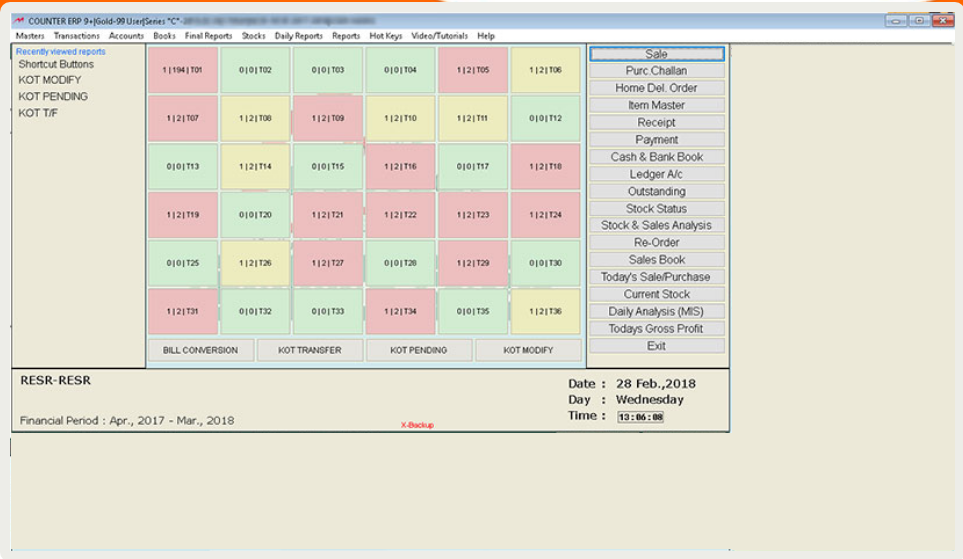Image resolution: width=963 pixels, height=559 pixels.
Task: Open Recently viewed reports link
Action: point(61,52)
